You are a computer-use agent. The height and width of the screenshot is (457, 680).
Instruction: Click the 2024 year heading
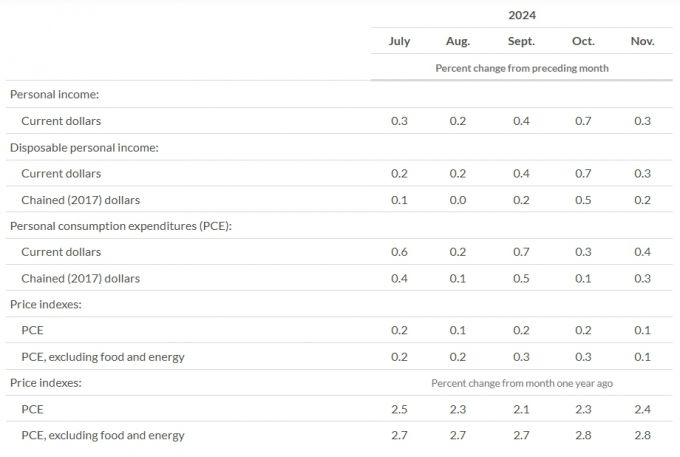click(x=522, y=15)
